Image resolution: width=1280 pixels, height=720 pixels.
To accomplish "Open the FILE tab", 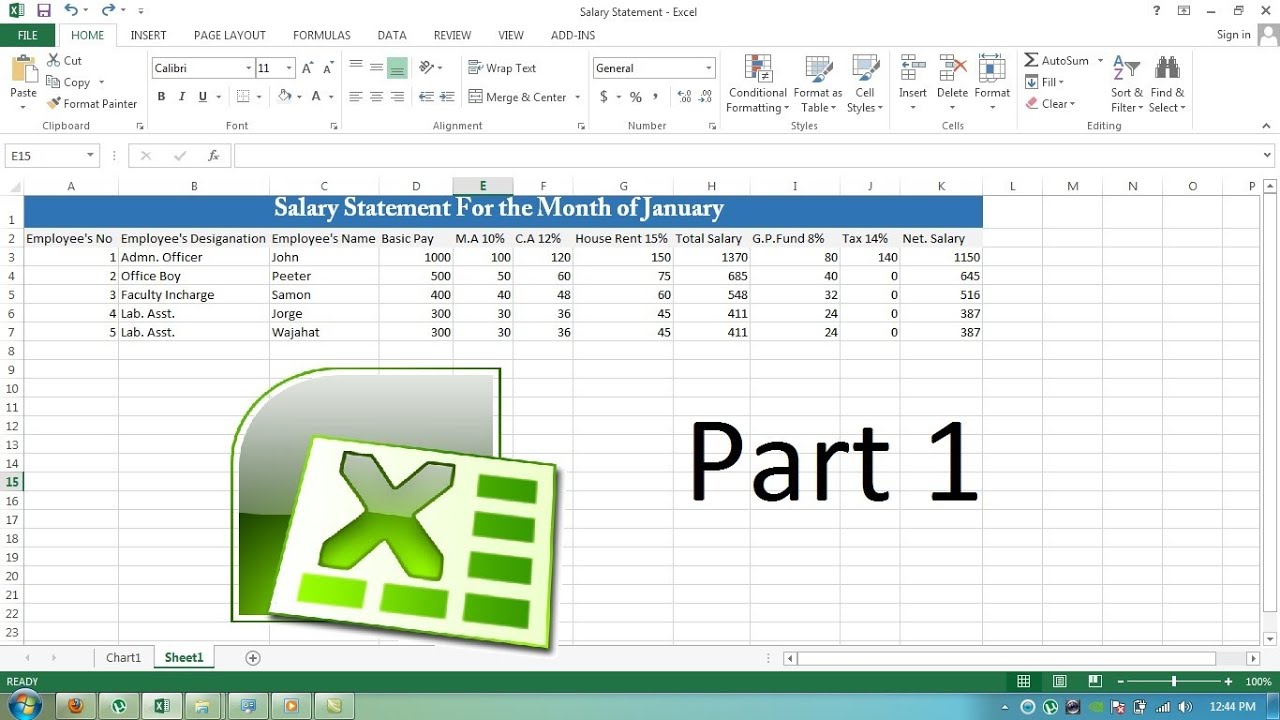I will tap(28, 35).
